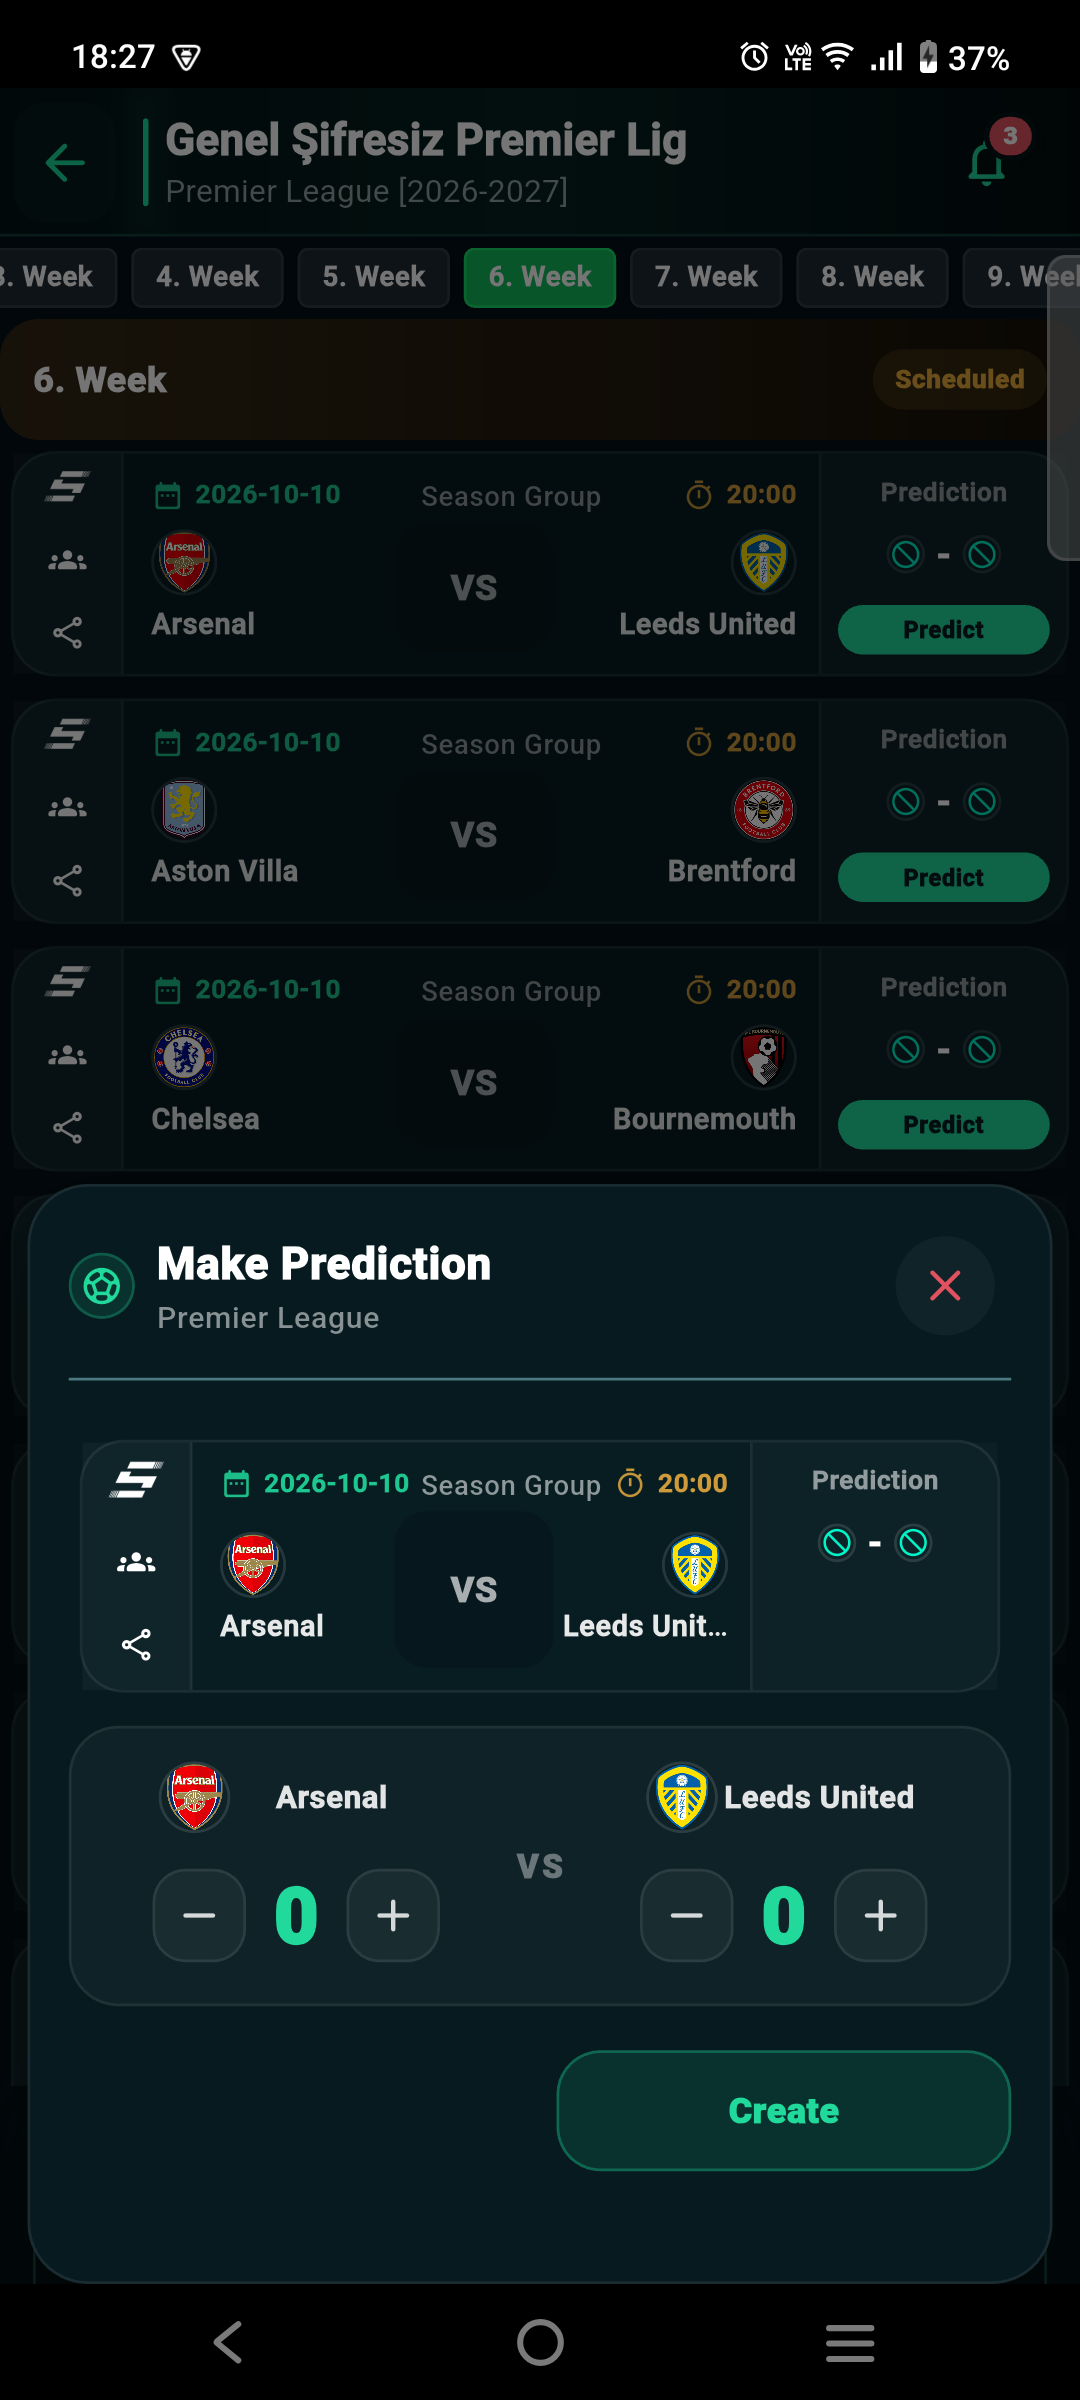Switch to 5. Week tab

coord(374,277)
